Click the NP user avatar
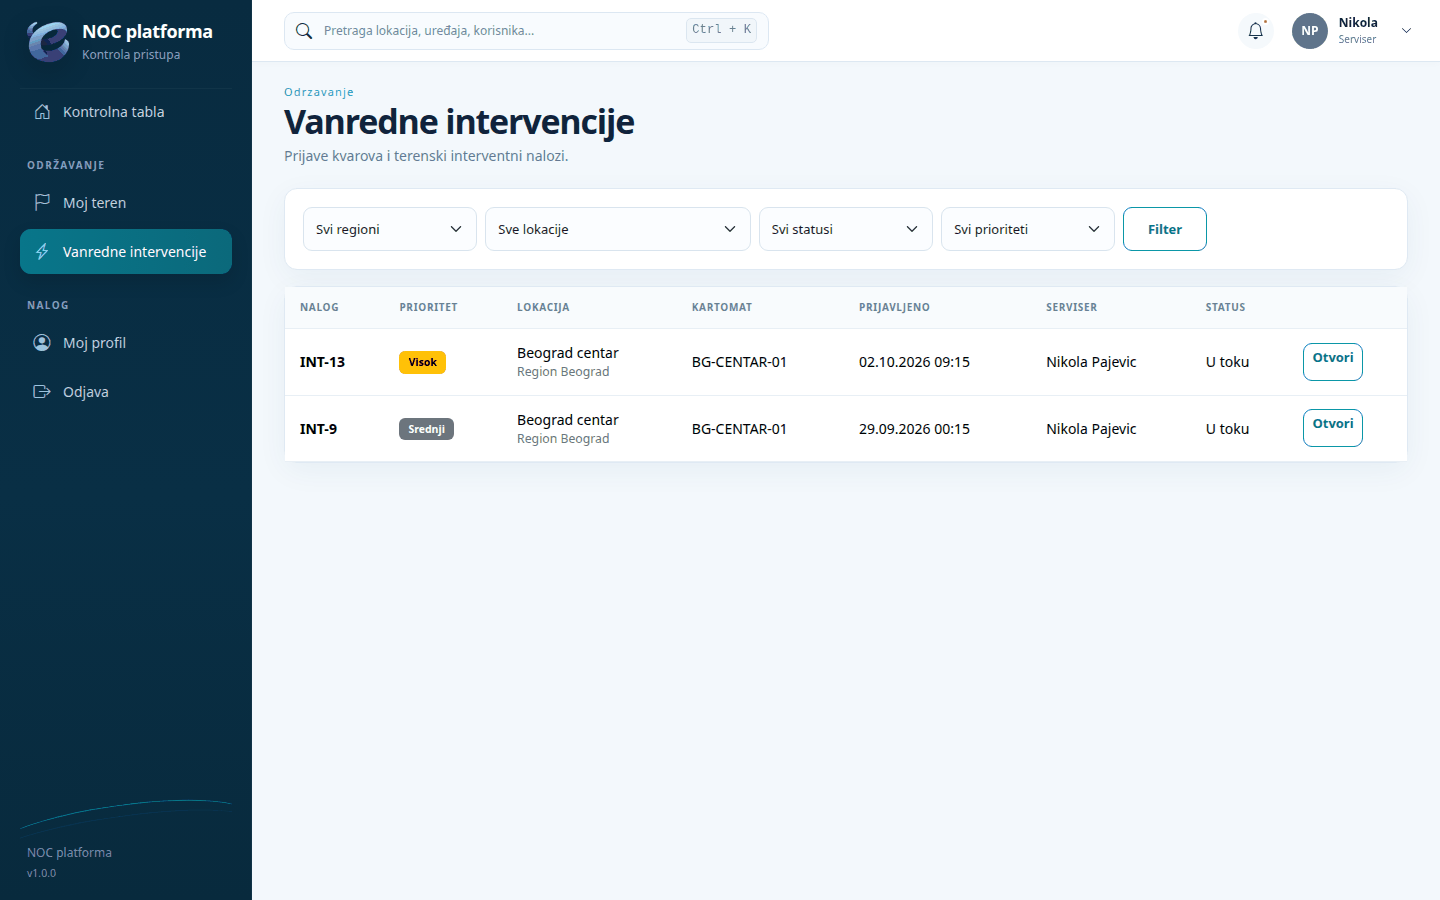This screenshot has height=900, width=1440. 1310,31
